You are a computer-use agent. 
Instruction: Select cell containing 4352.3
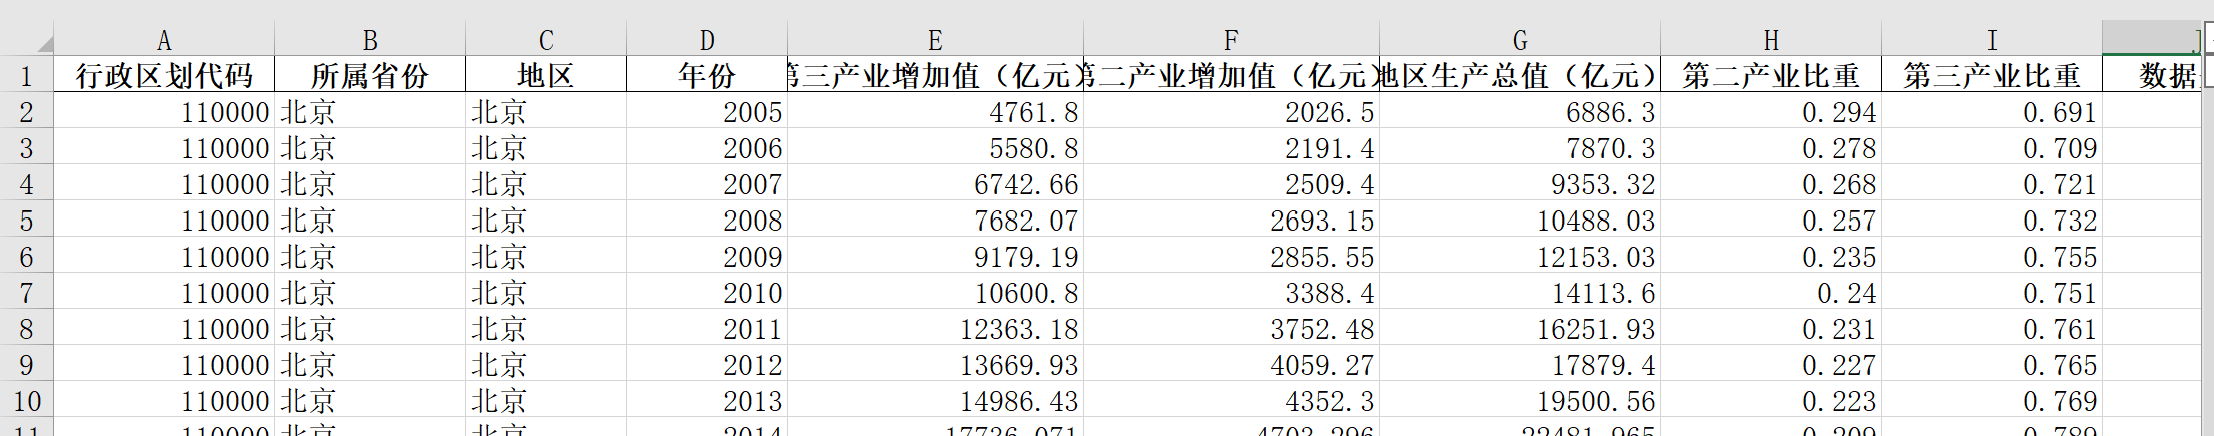tap(1231, 401)
